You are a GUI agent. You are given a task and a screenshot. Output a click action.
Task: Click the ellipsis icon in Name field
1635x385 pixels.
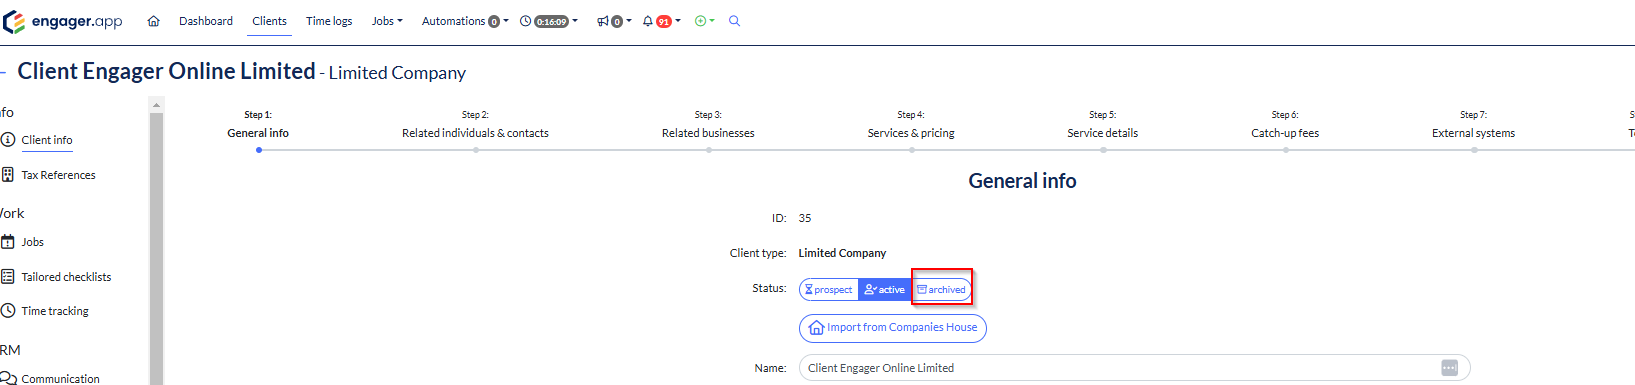[x=1449, y=368]
